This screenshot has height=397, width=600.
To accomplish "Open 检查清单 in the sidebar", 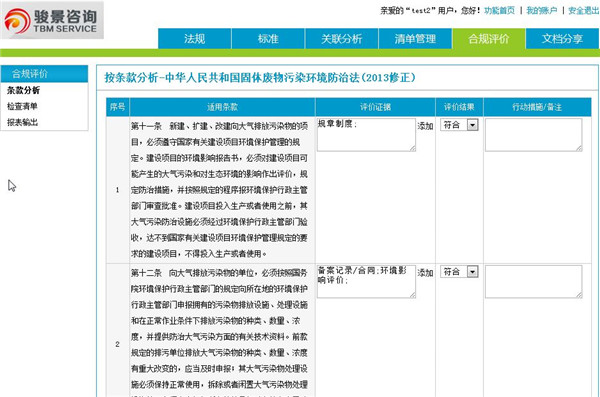I will pyautogui.click(x=22, y=106).
